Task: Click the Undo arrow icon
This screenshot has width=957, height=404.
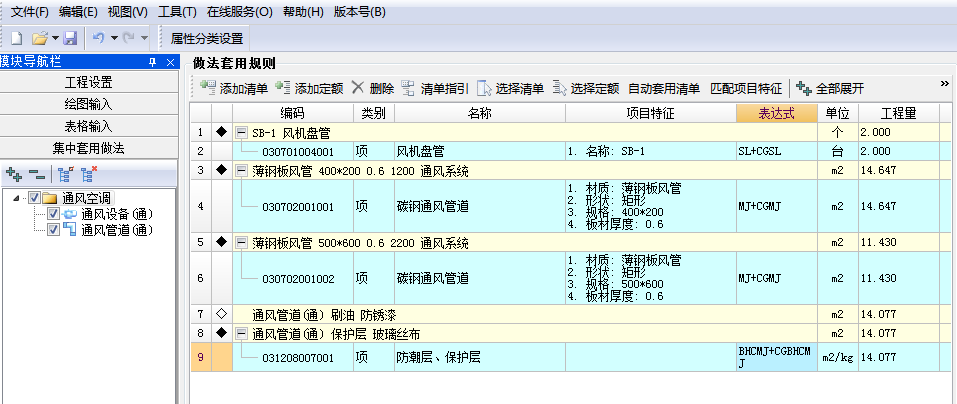Action: (98, 38)
